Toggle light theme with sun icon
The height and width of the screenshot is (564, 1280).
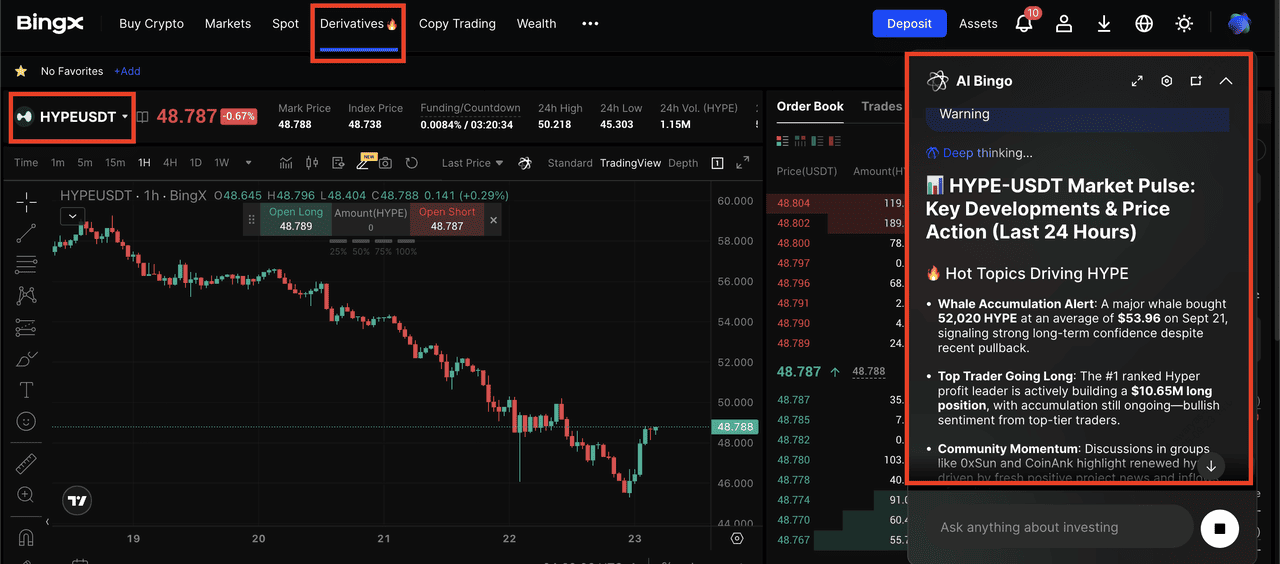click(1184, 23)
